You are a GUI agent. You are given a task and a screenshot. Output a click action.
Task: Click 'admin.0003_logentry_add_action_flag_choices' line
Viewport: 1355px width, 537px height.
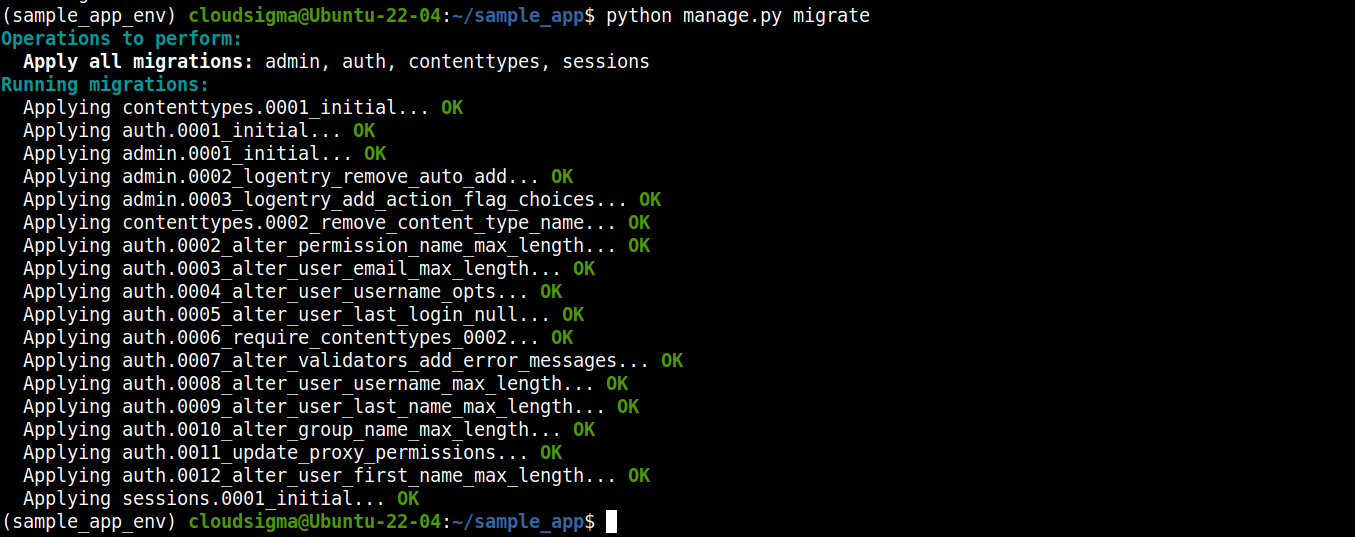(x=342, y=200)
